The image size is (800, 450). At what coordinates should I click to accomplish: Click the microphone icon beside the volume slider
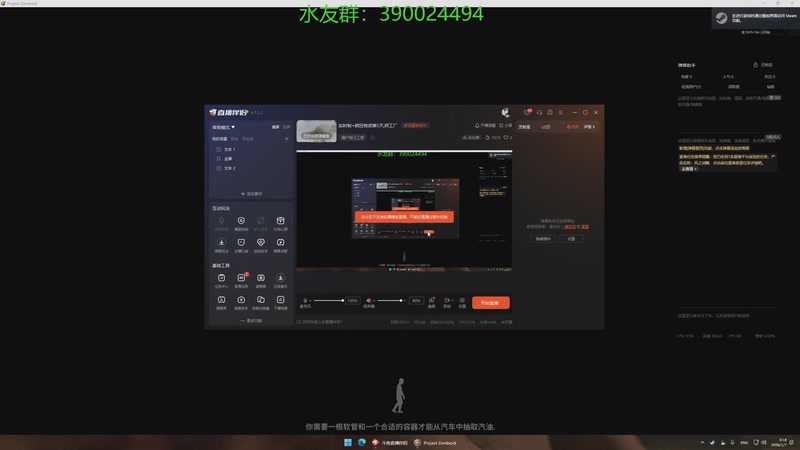pyautogui.click(x=305, y=301)
